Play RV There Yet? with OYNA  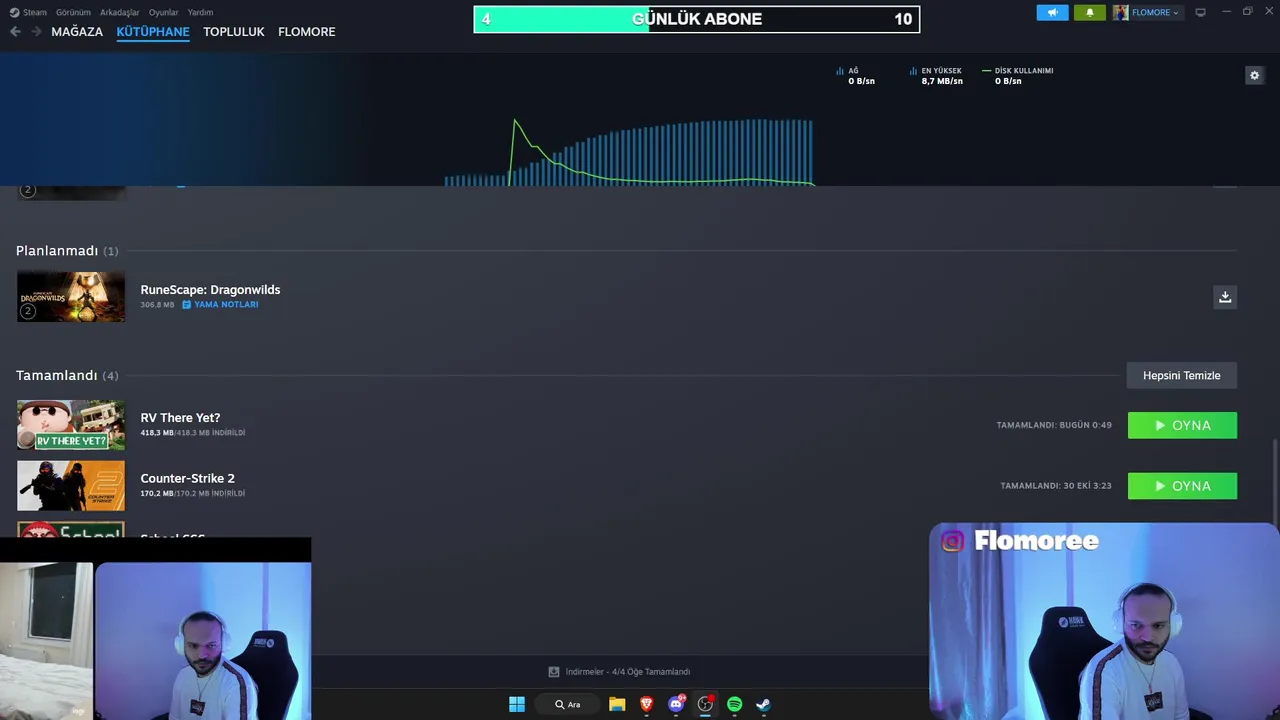tap(1182, 425)
